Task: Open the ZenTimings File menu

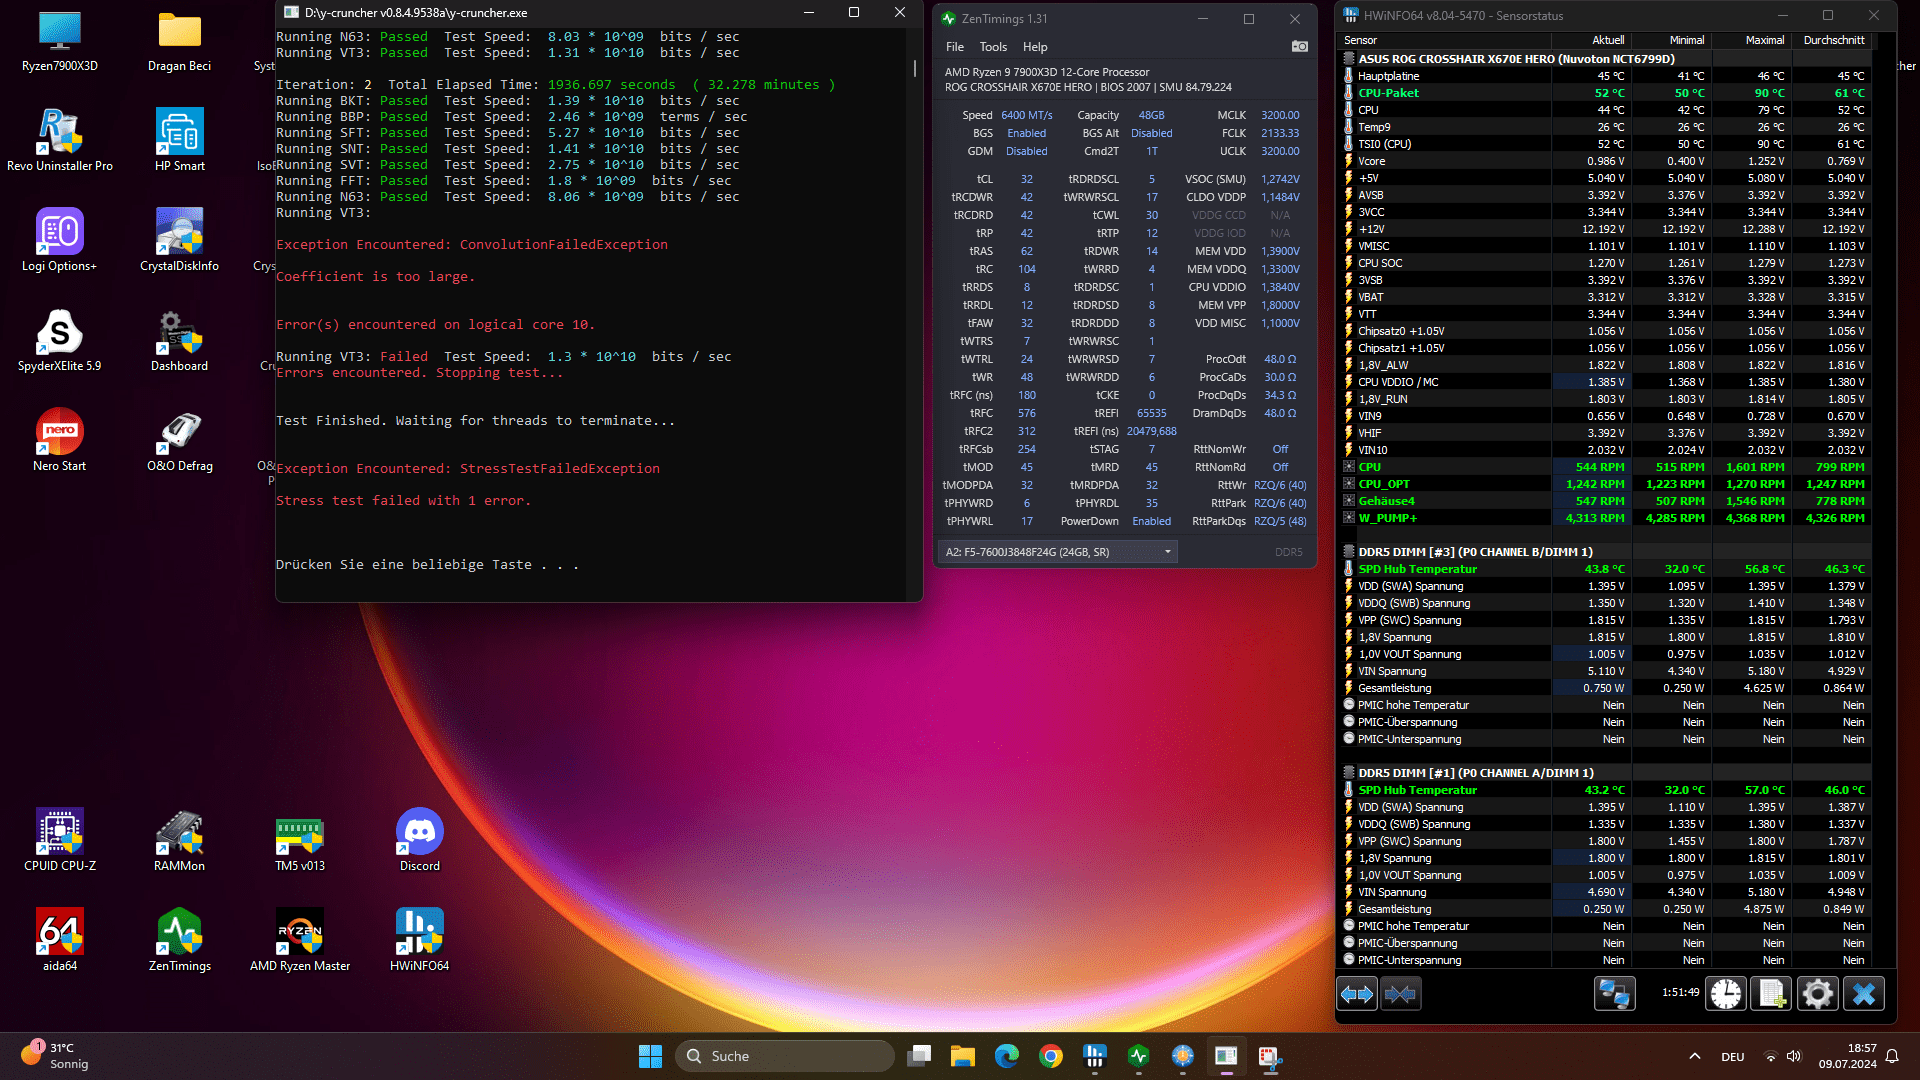Action: tap(955, 47)
